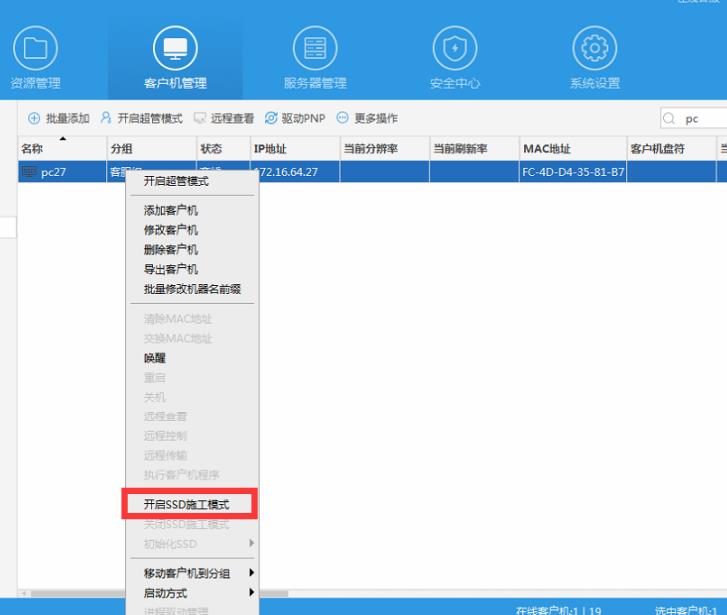Screen dimensions: 727x615
Task: Select the 客户机管理 monitor icon
Action: pyautogui.click(x=175, y=47)
